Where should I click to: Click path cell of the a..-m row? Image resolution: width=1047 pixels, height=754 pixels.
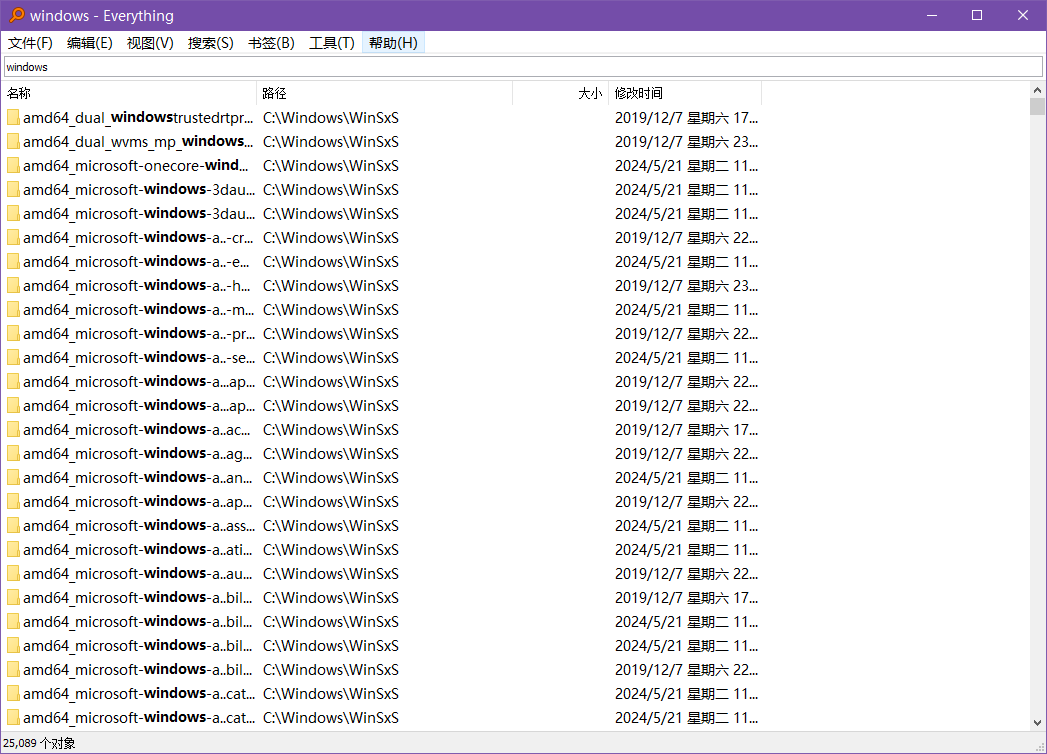point(331,310)
